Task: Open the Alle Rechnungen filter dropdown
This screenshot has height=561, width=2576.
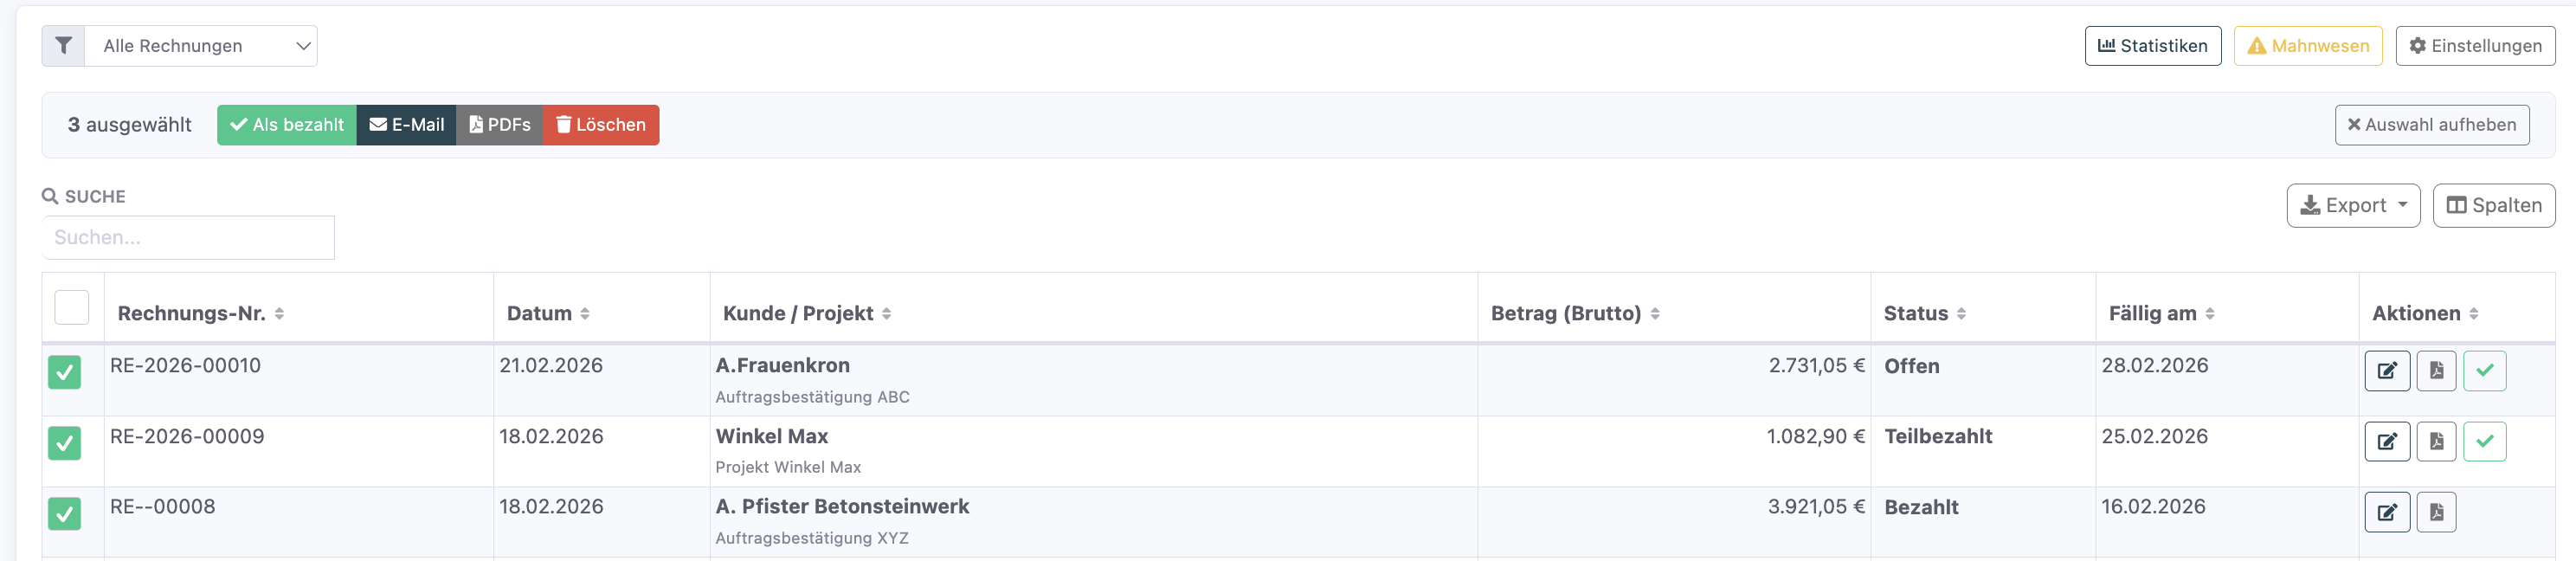Action: (201, 46)
